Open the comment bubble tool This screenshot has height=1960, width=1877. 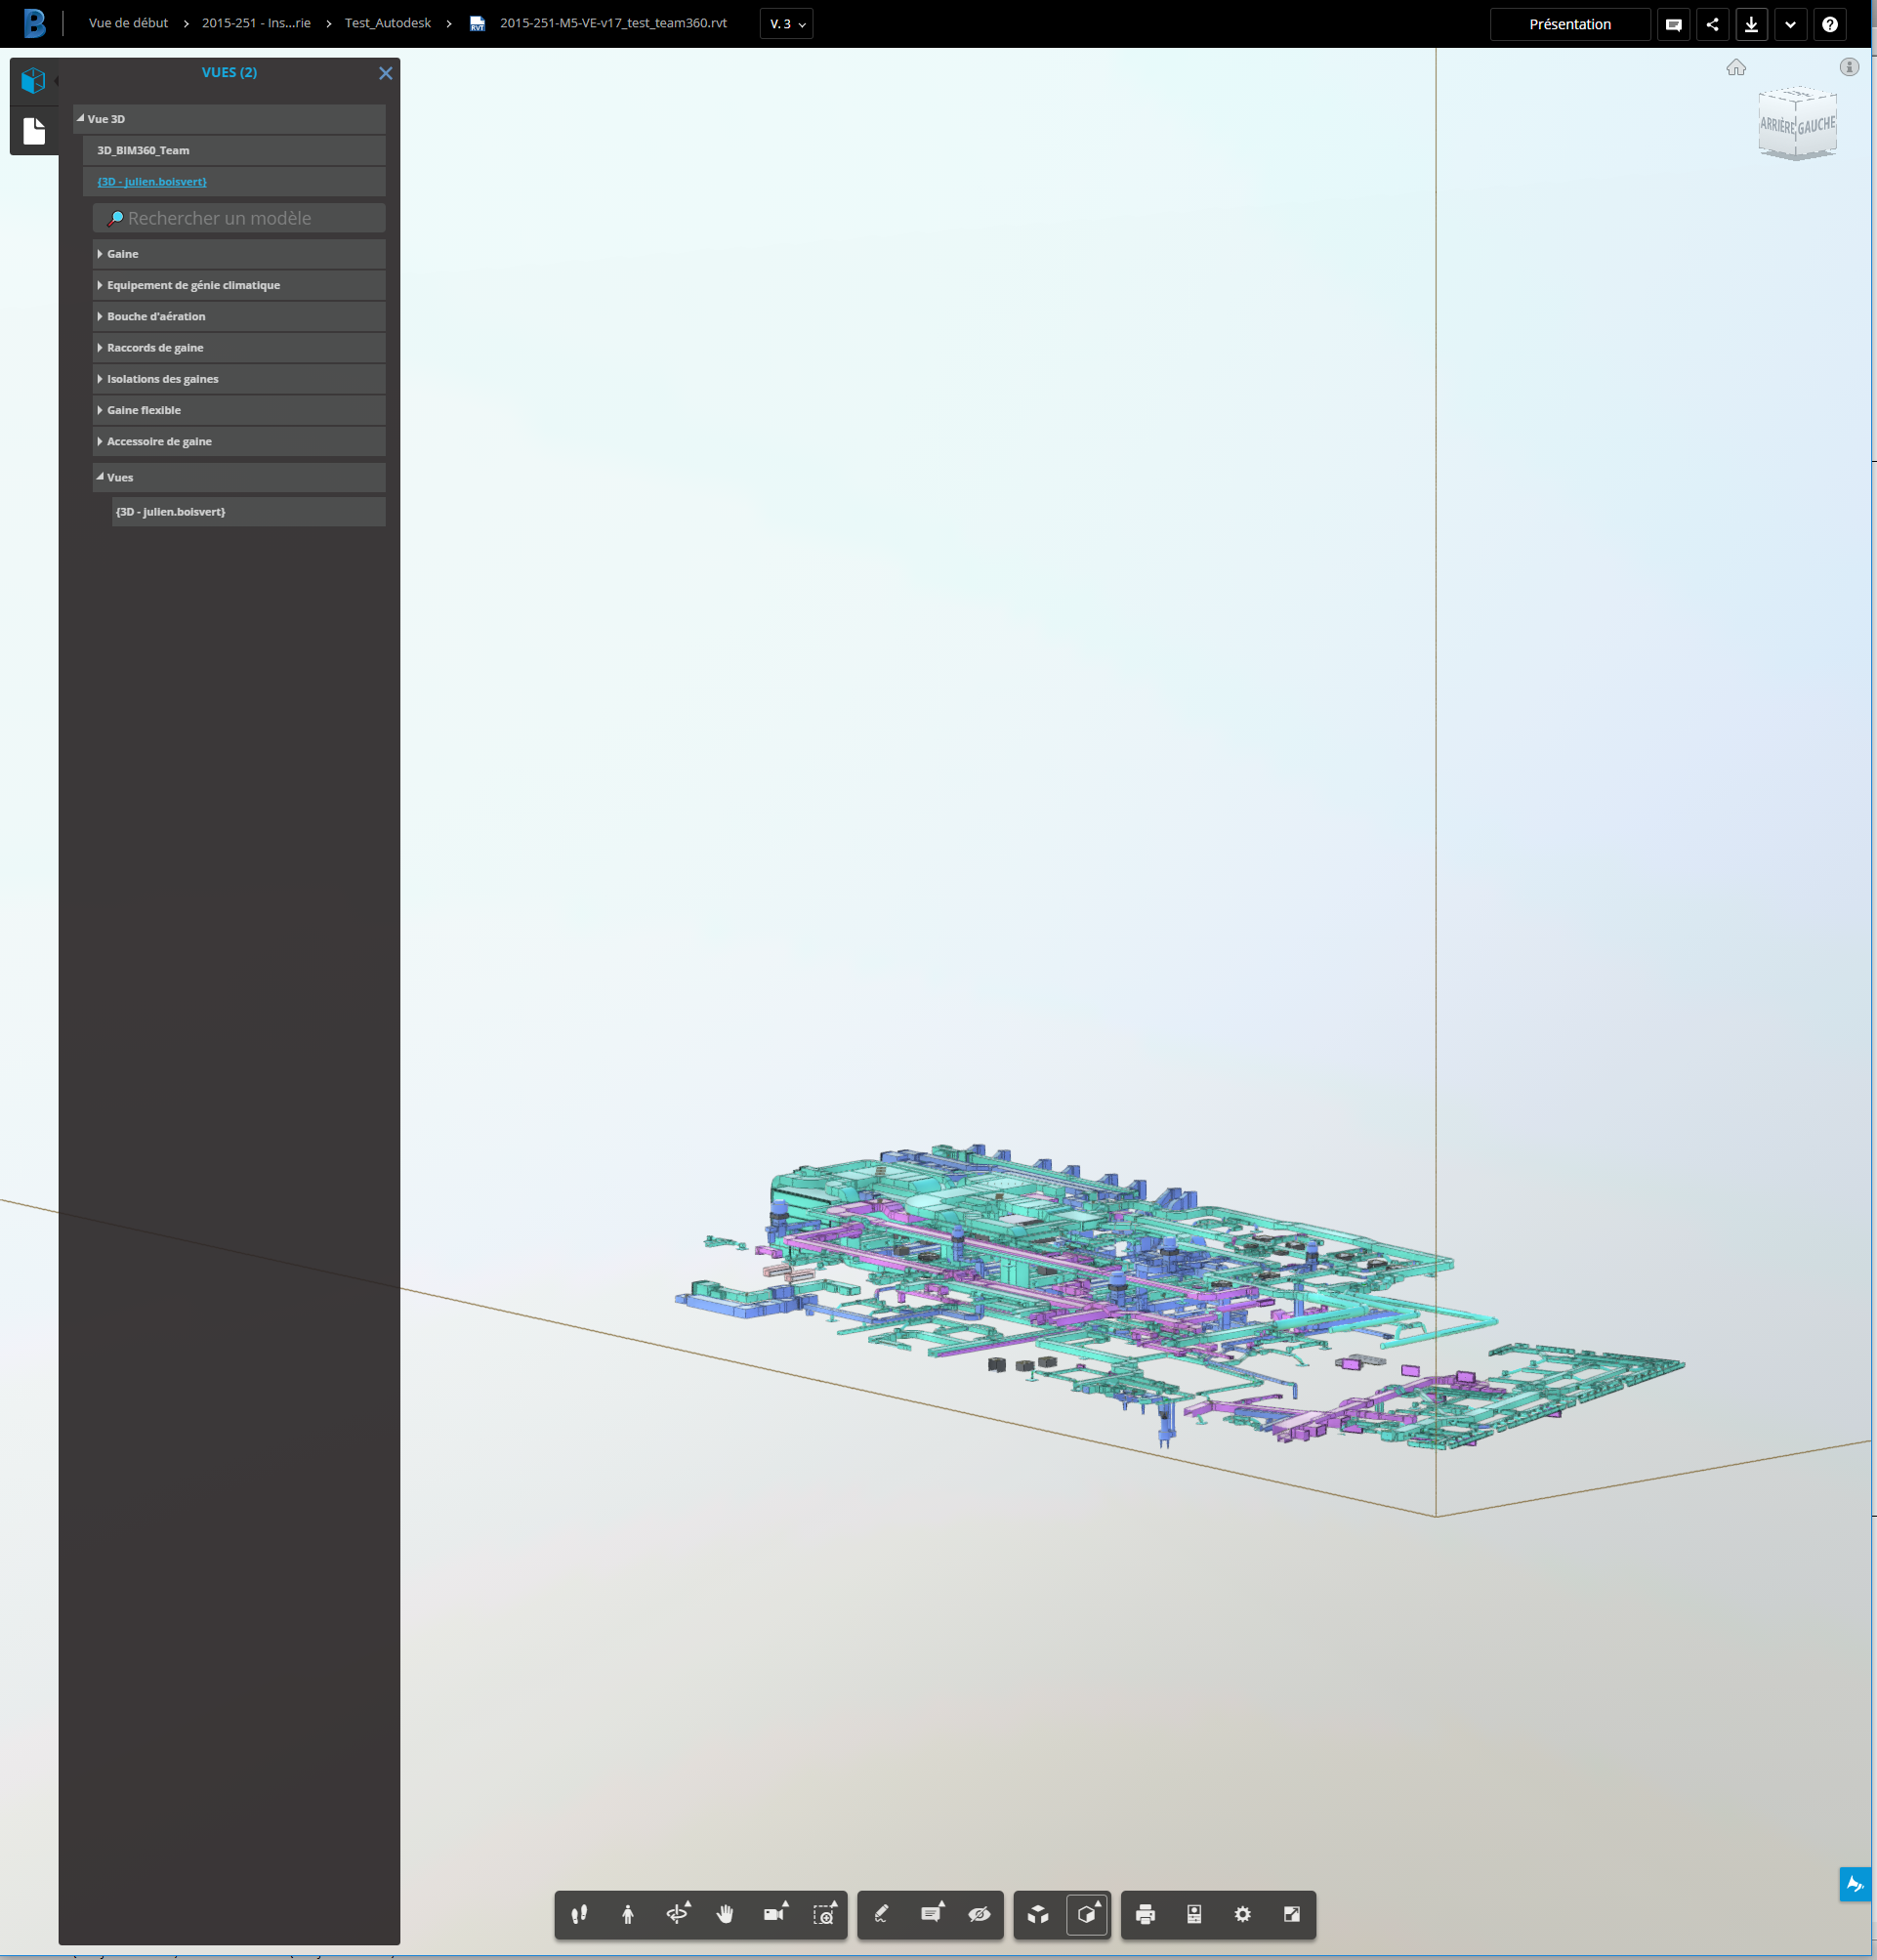coord(931,1914)
